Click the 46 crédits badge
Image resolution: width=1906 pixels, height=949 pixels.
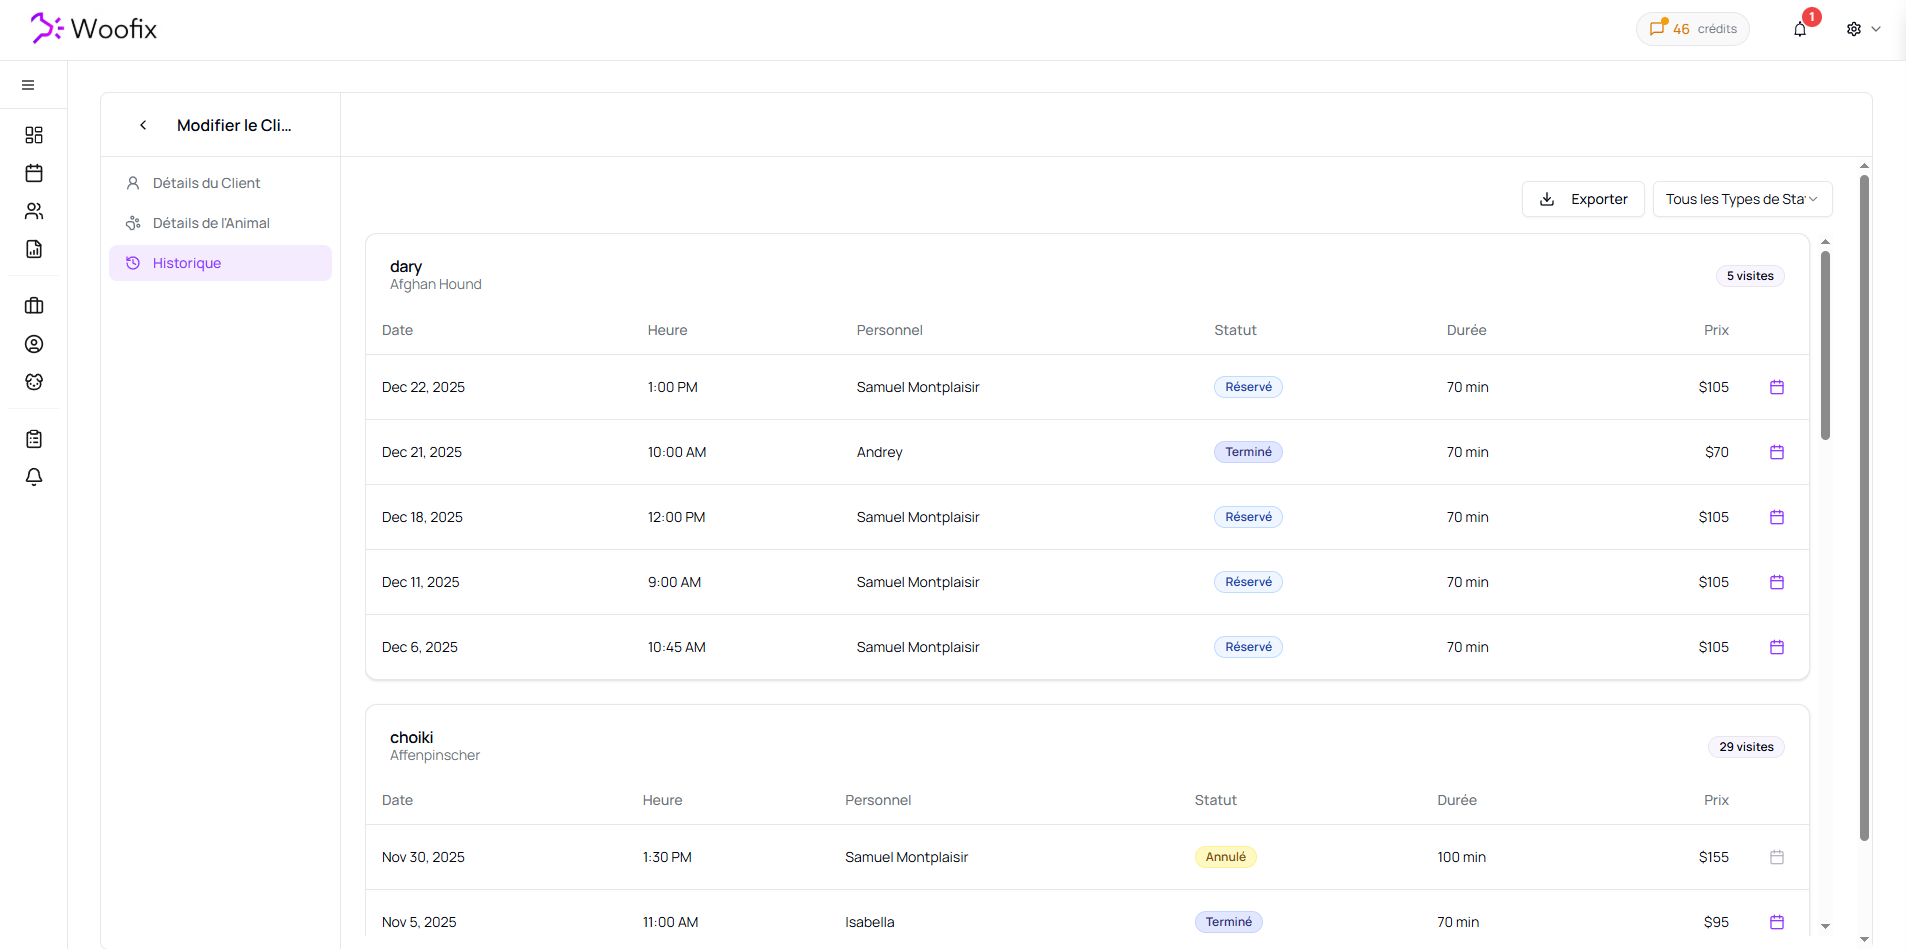pos(1692,29)
